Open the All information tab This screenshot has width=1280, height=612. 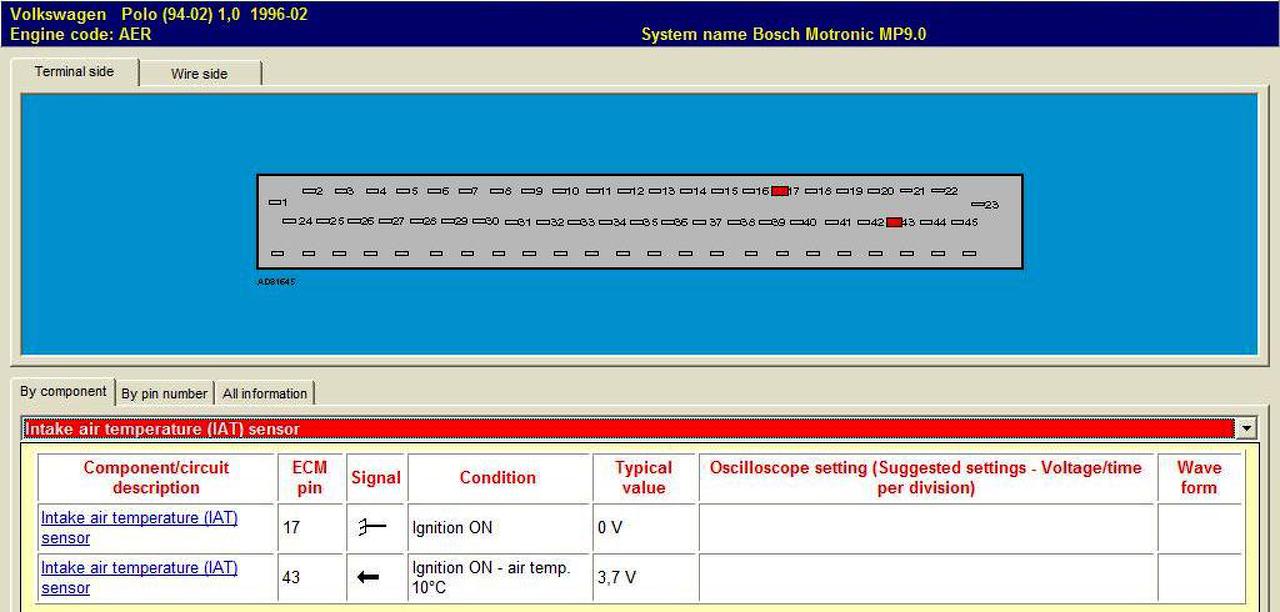pyautogui.click(x=265, y=394)
